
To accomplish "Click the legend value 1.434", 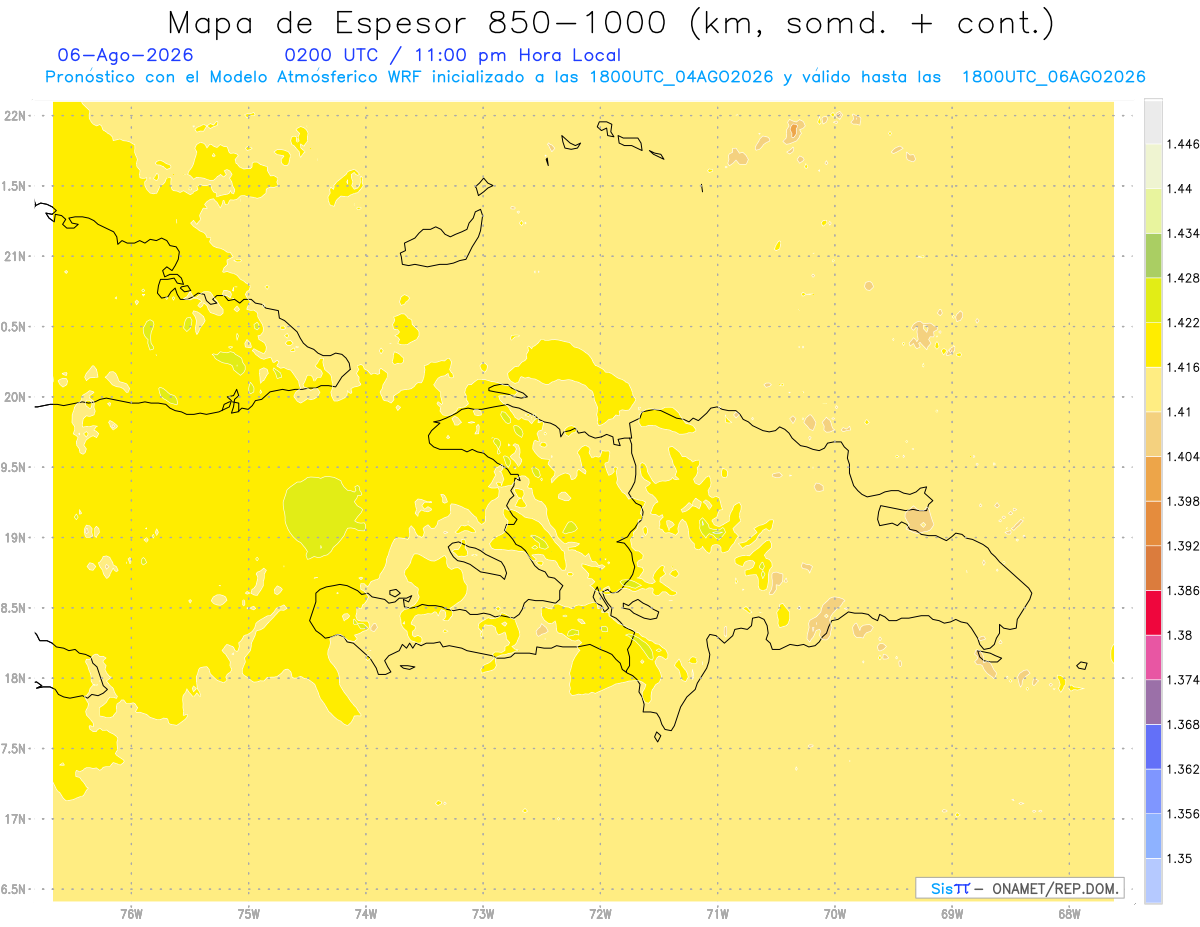I will (x=1183, y=233).
